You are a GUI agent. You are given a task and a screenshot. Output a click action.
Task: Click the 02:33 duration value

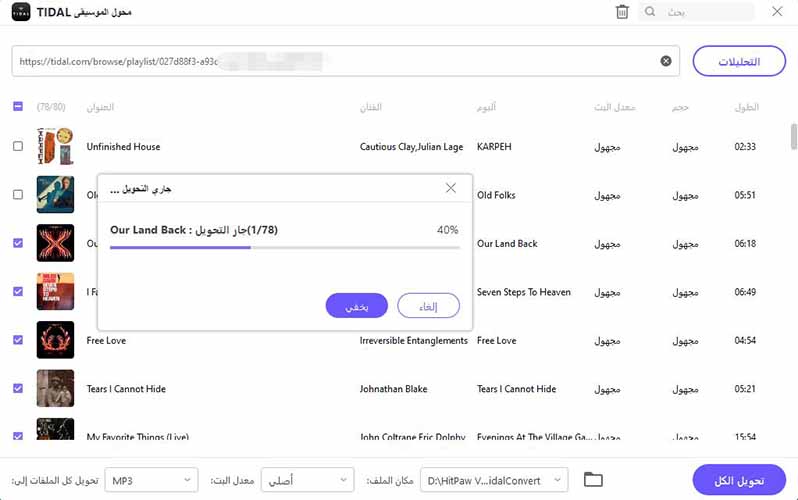point(745,147)
